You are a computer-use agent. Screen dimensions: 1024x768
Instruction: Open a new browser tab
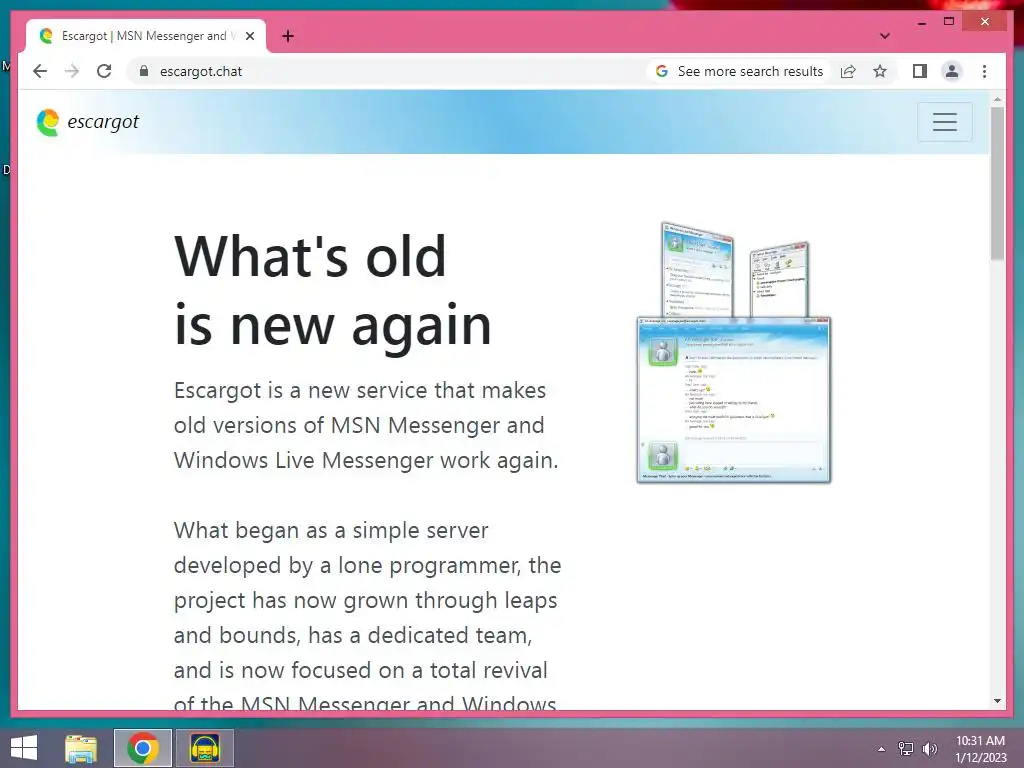(287, 36)
